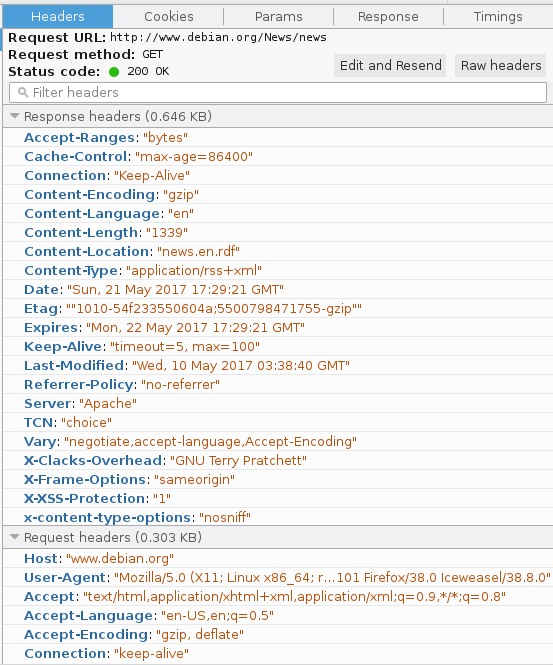This screenshot has width=553, height=665.
Task: Collapse the Request headers section triangle
Action: point(14,537)
